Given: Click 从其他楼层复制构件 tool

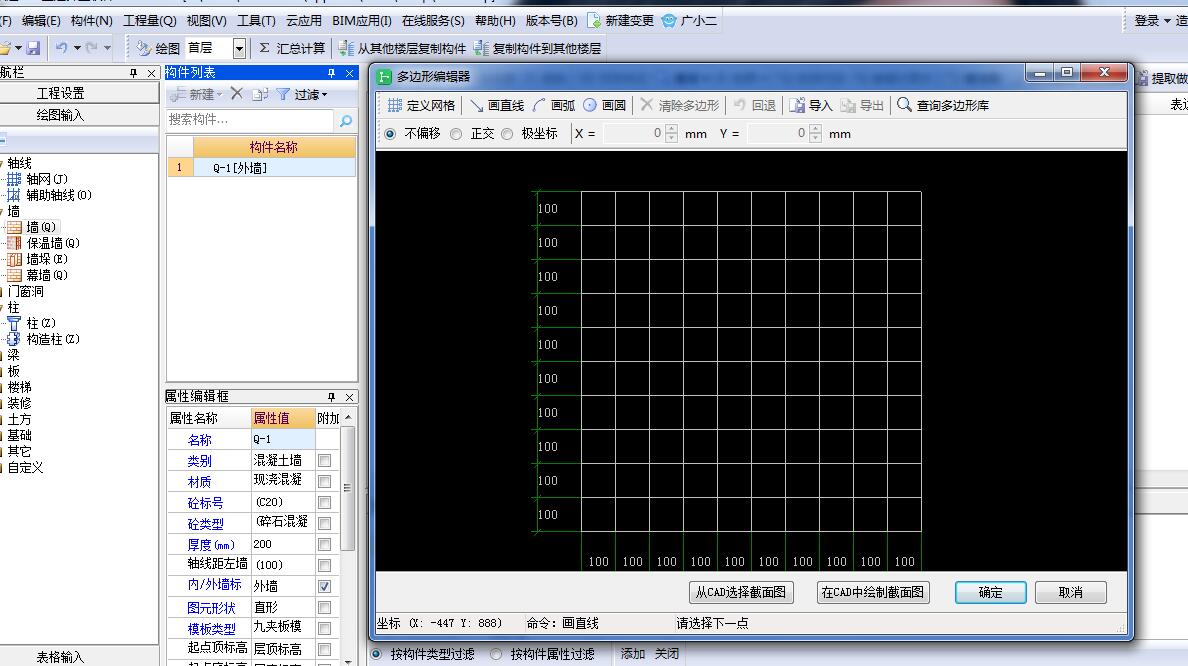Looking at the screenshot, I should 402,48.
